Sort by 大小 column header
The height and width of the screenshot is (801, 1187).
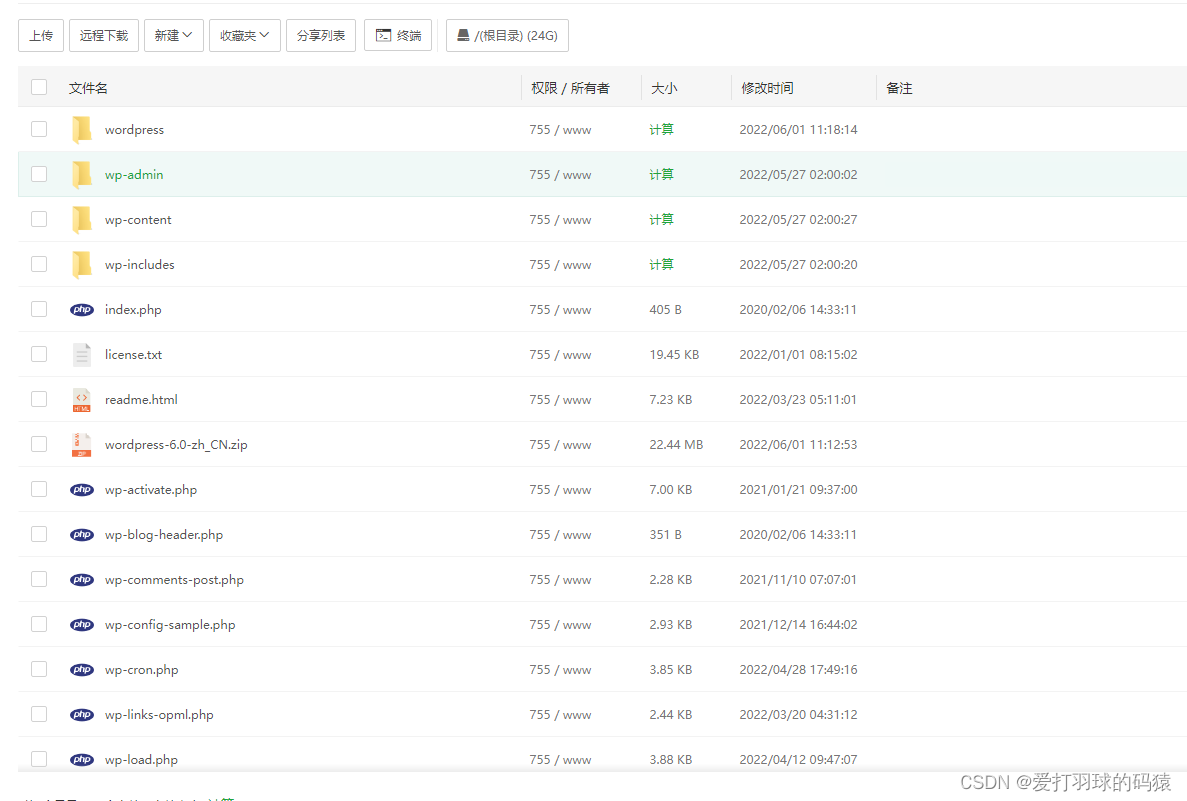coord(664,88)
